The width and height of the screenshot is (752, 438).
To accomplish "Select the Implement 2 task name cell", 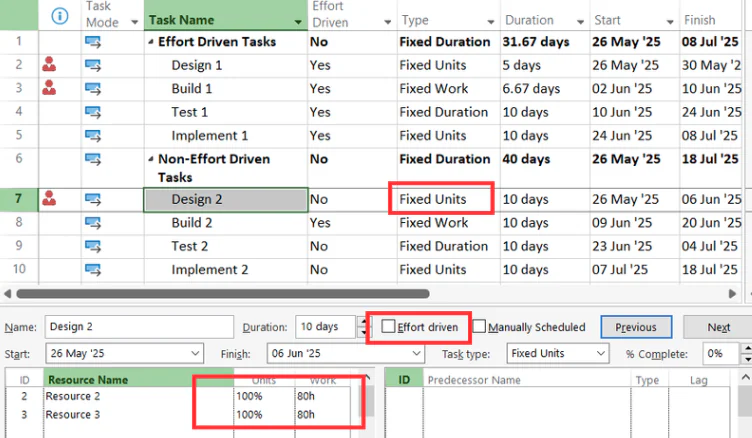I will coord(225,270).
